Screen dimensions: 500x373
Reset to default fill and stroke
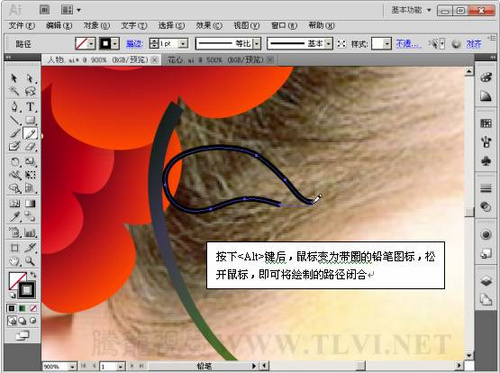12,295
